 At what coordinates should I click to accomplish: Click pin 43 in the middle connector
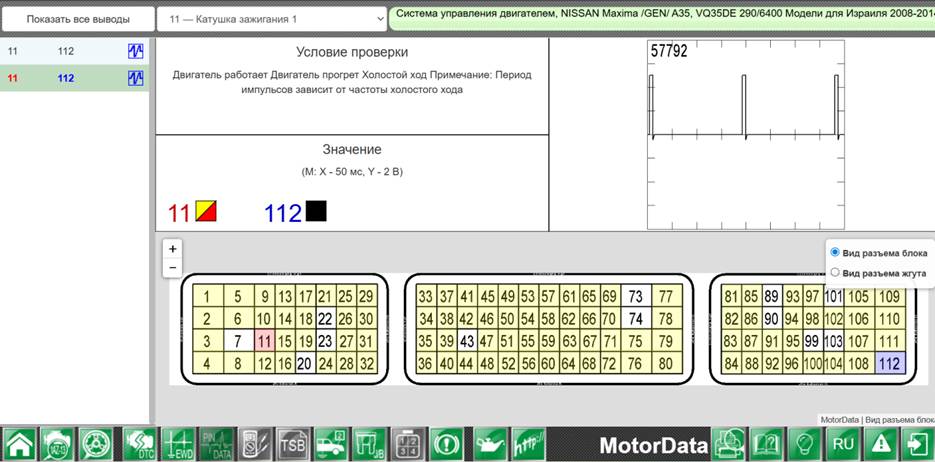coord(467,341)
